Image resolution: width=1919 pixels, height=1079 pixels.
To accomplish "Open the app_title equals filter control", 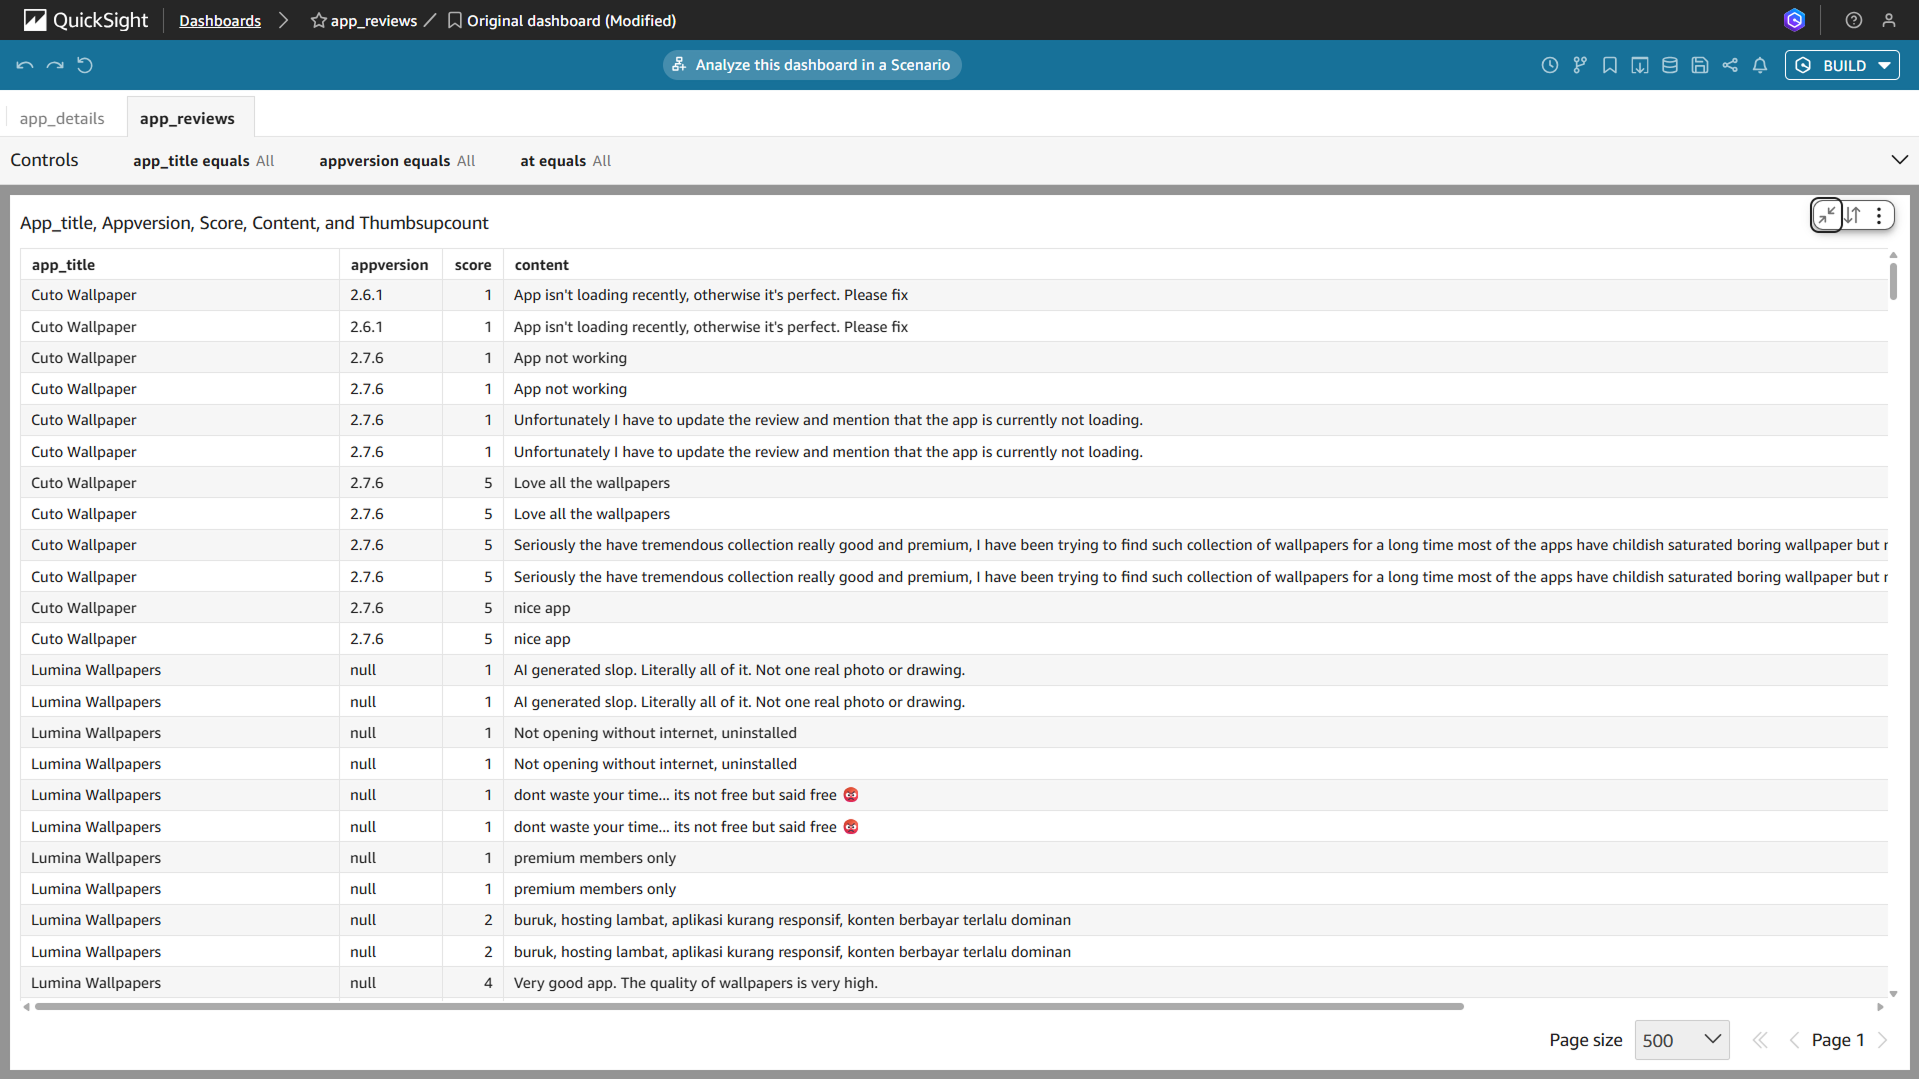I will (x=203, y=161).
